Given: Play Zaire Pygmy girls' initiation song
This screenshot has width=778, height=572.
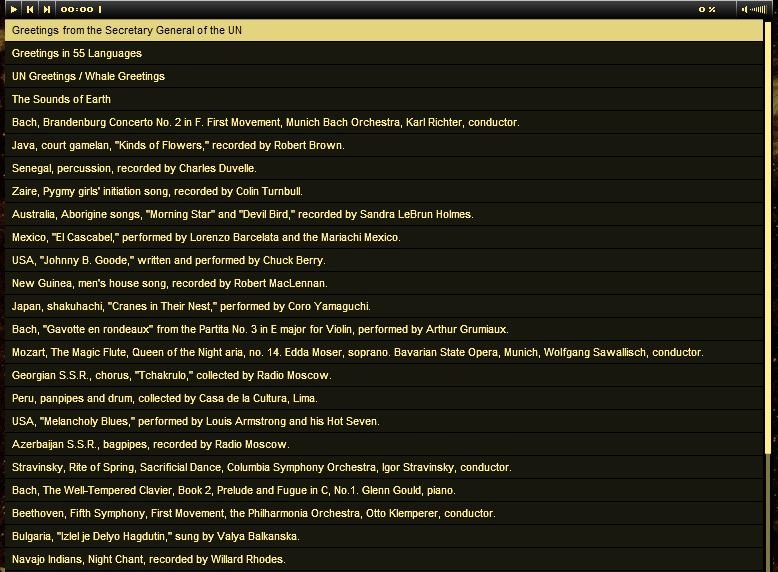Looking at the screenshot, I should click(384, 191).
